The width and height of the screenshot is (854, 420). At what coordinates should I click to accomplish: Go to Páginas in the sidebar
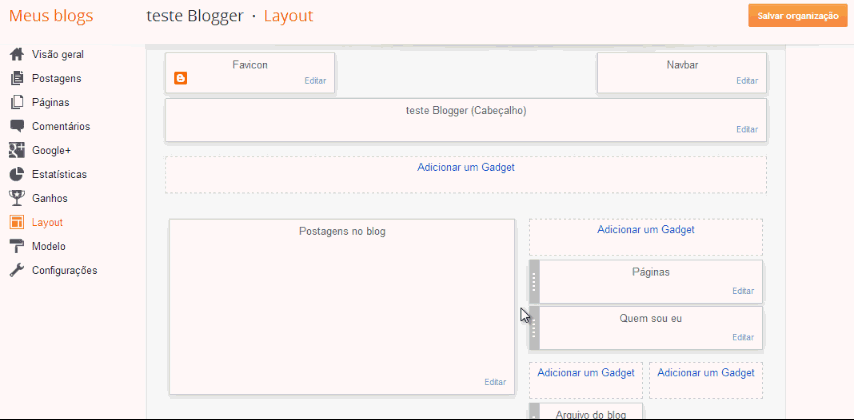[x=51, y=102]
